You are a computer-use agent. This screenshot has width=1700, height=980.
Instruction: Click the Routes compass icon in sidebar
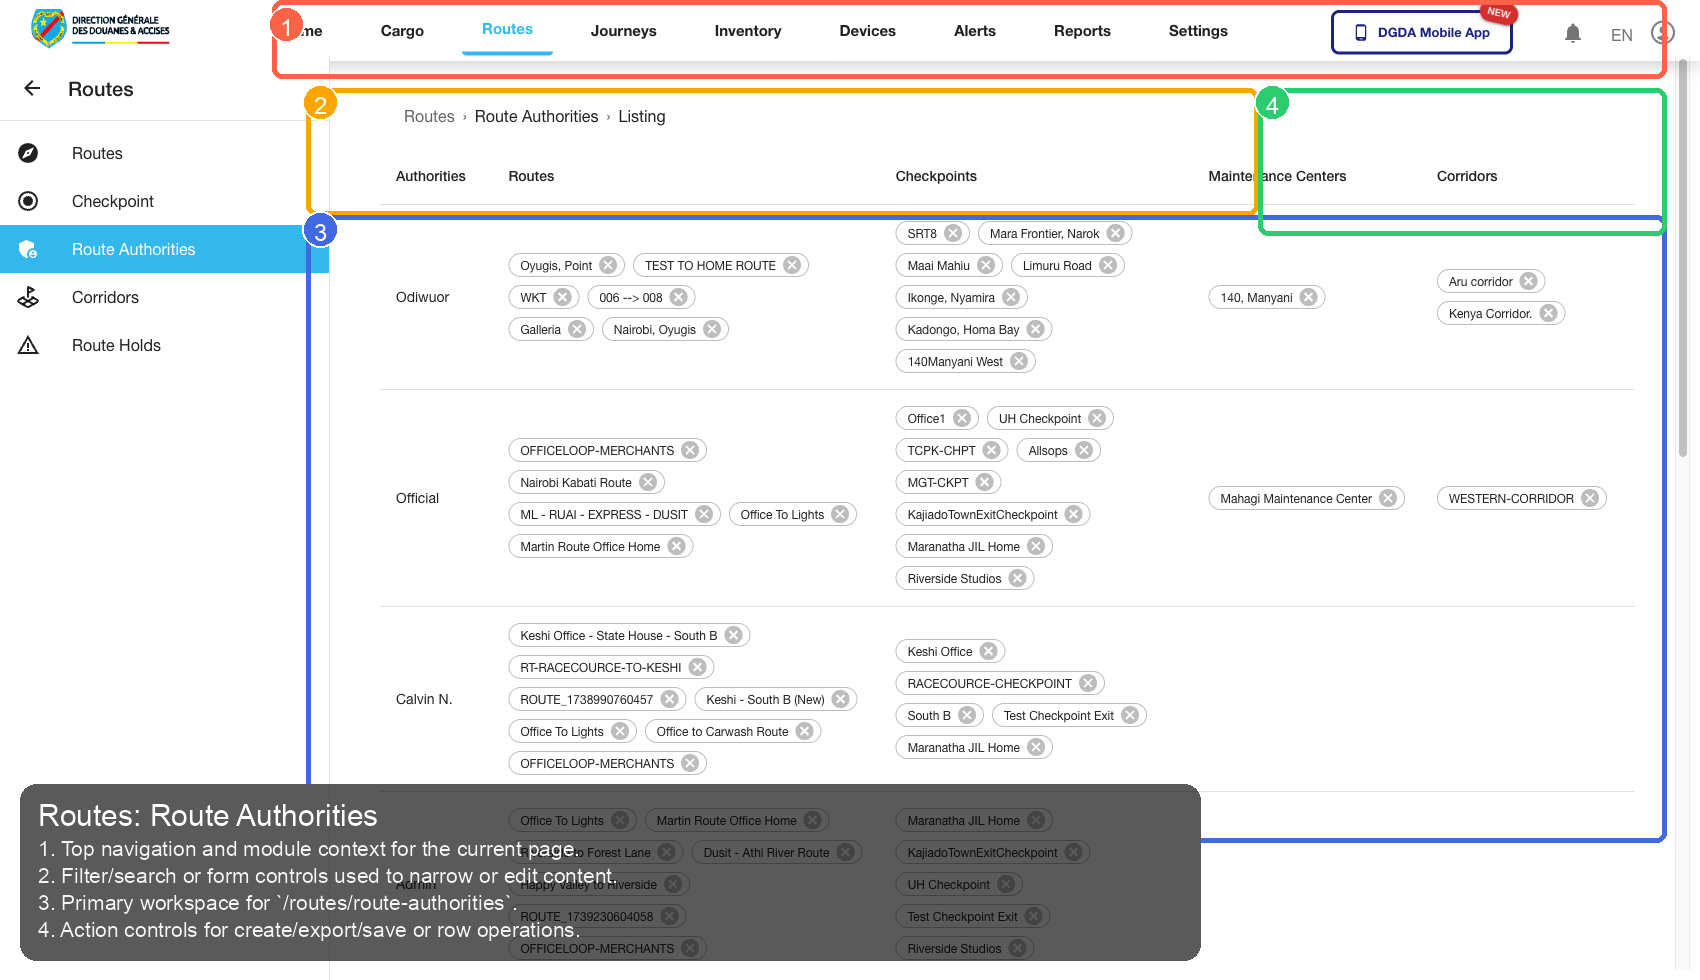tap(30, 153)
